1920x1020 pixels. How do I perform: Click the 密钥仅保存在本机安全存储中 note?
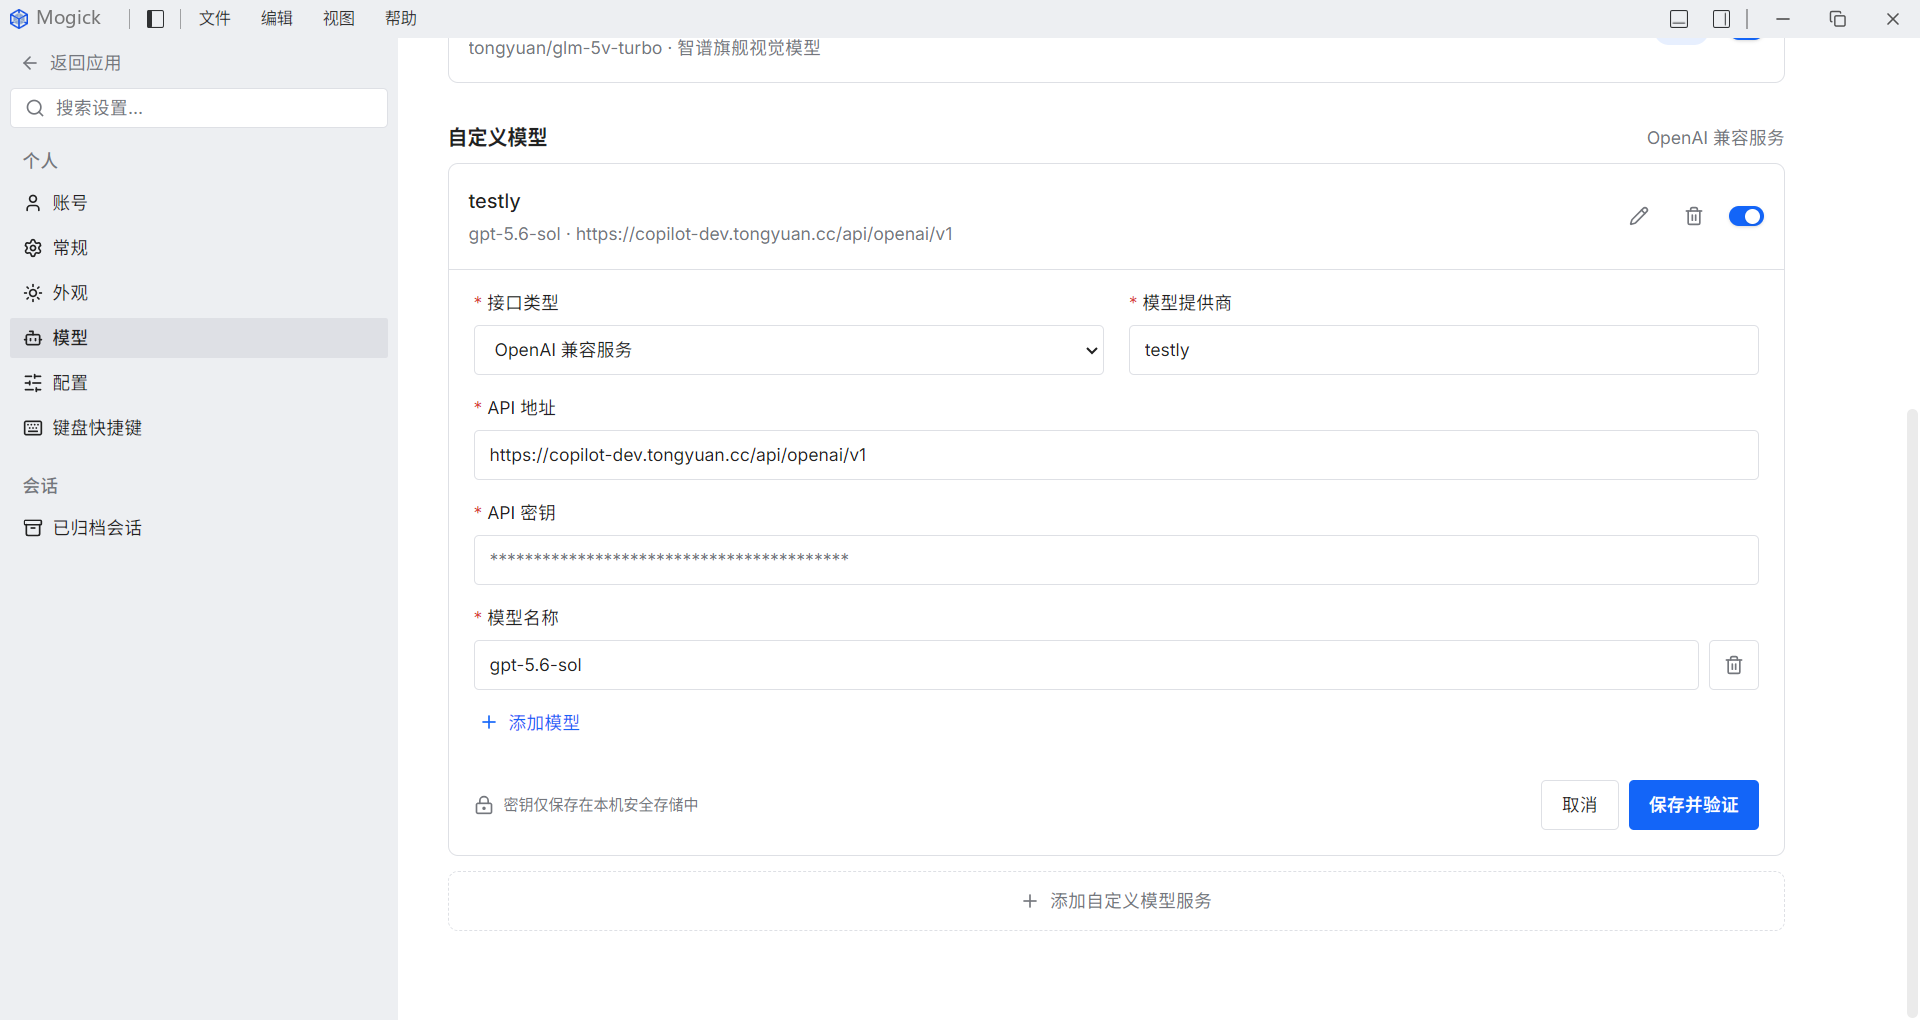click(x=600, y=805)
